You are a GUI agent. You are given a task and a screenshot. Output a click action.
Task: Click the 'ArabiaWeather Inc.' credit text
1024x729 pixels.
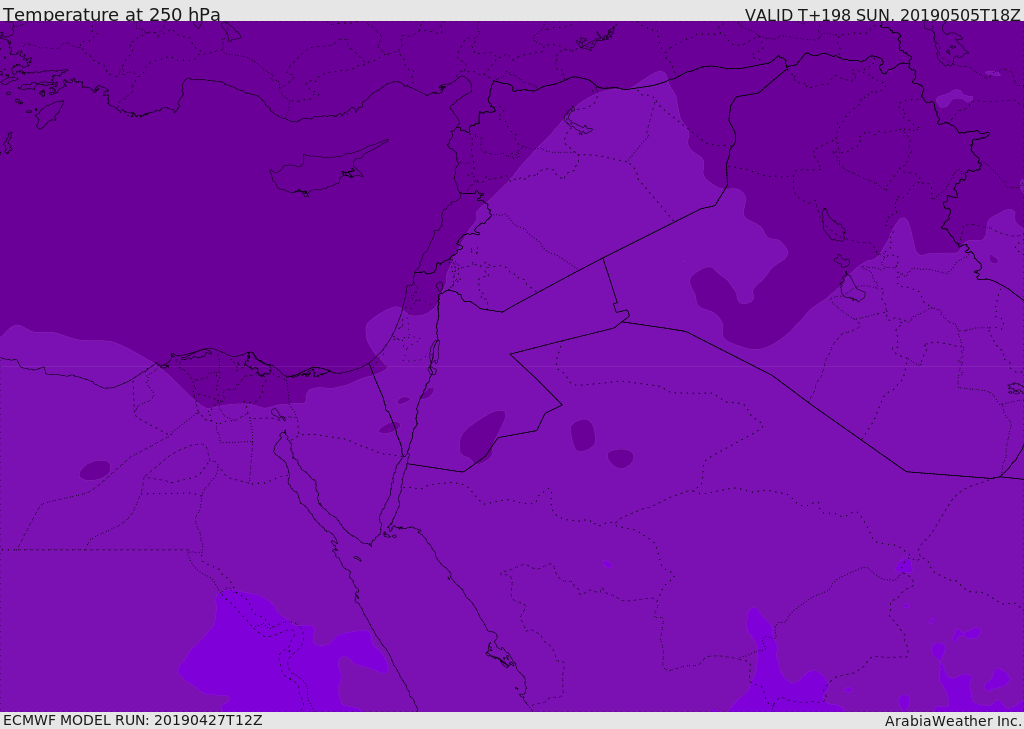[953, 721]
